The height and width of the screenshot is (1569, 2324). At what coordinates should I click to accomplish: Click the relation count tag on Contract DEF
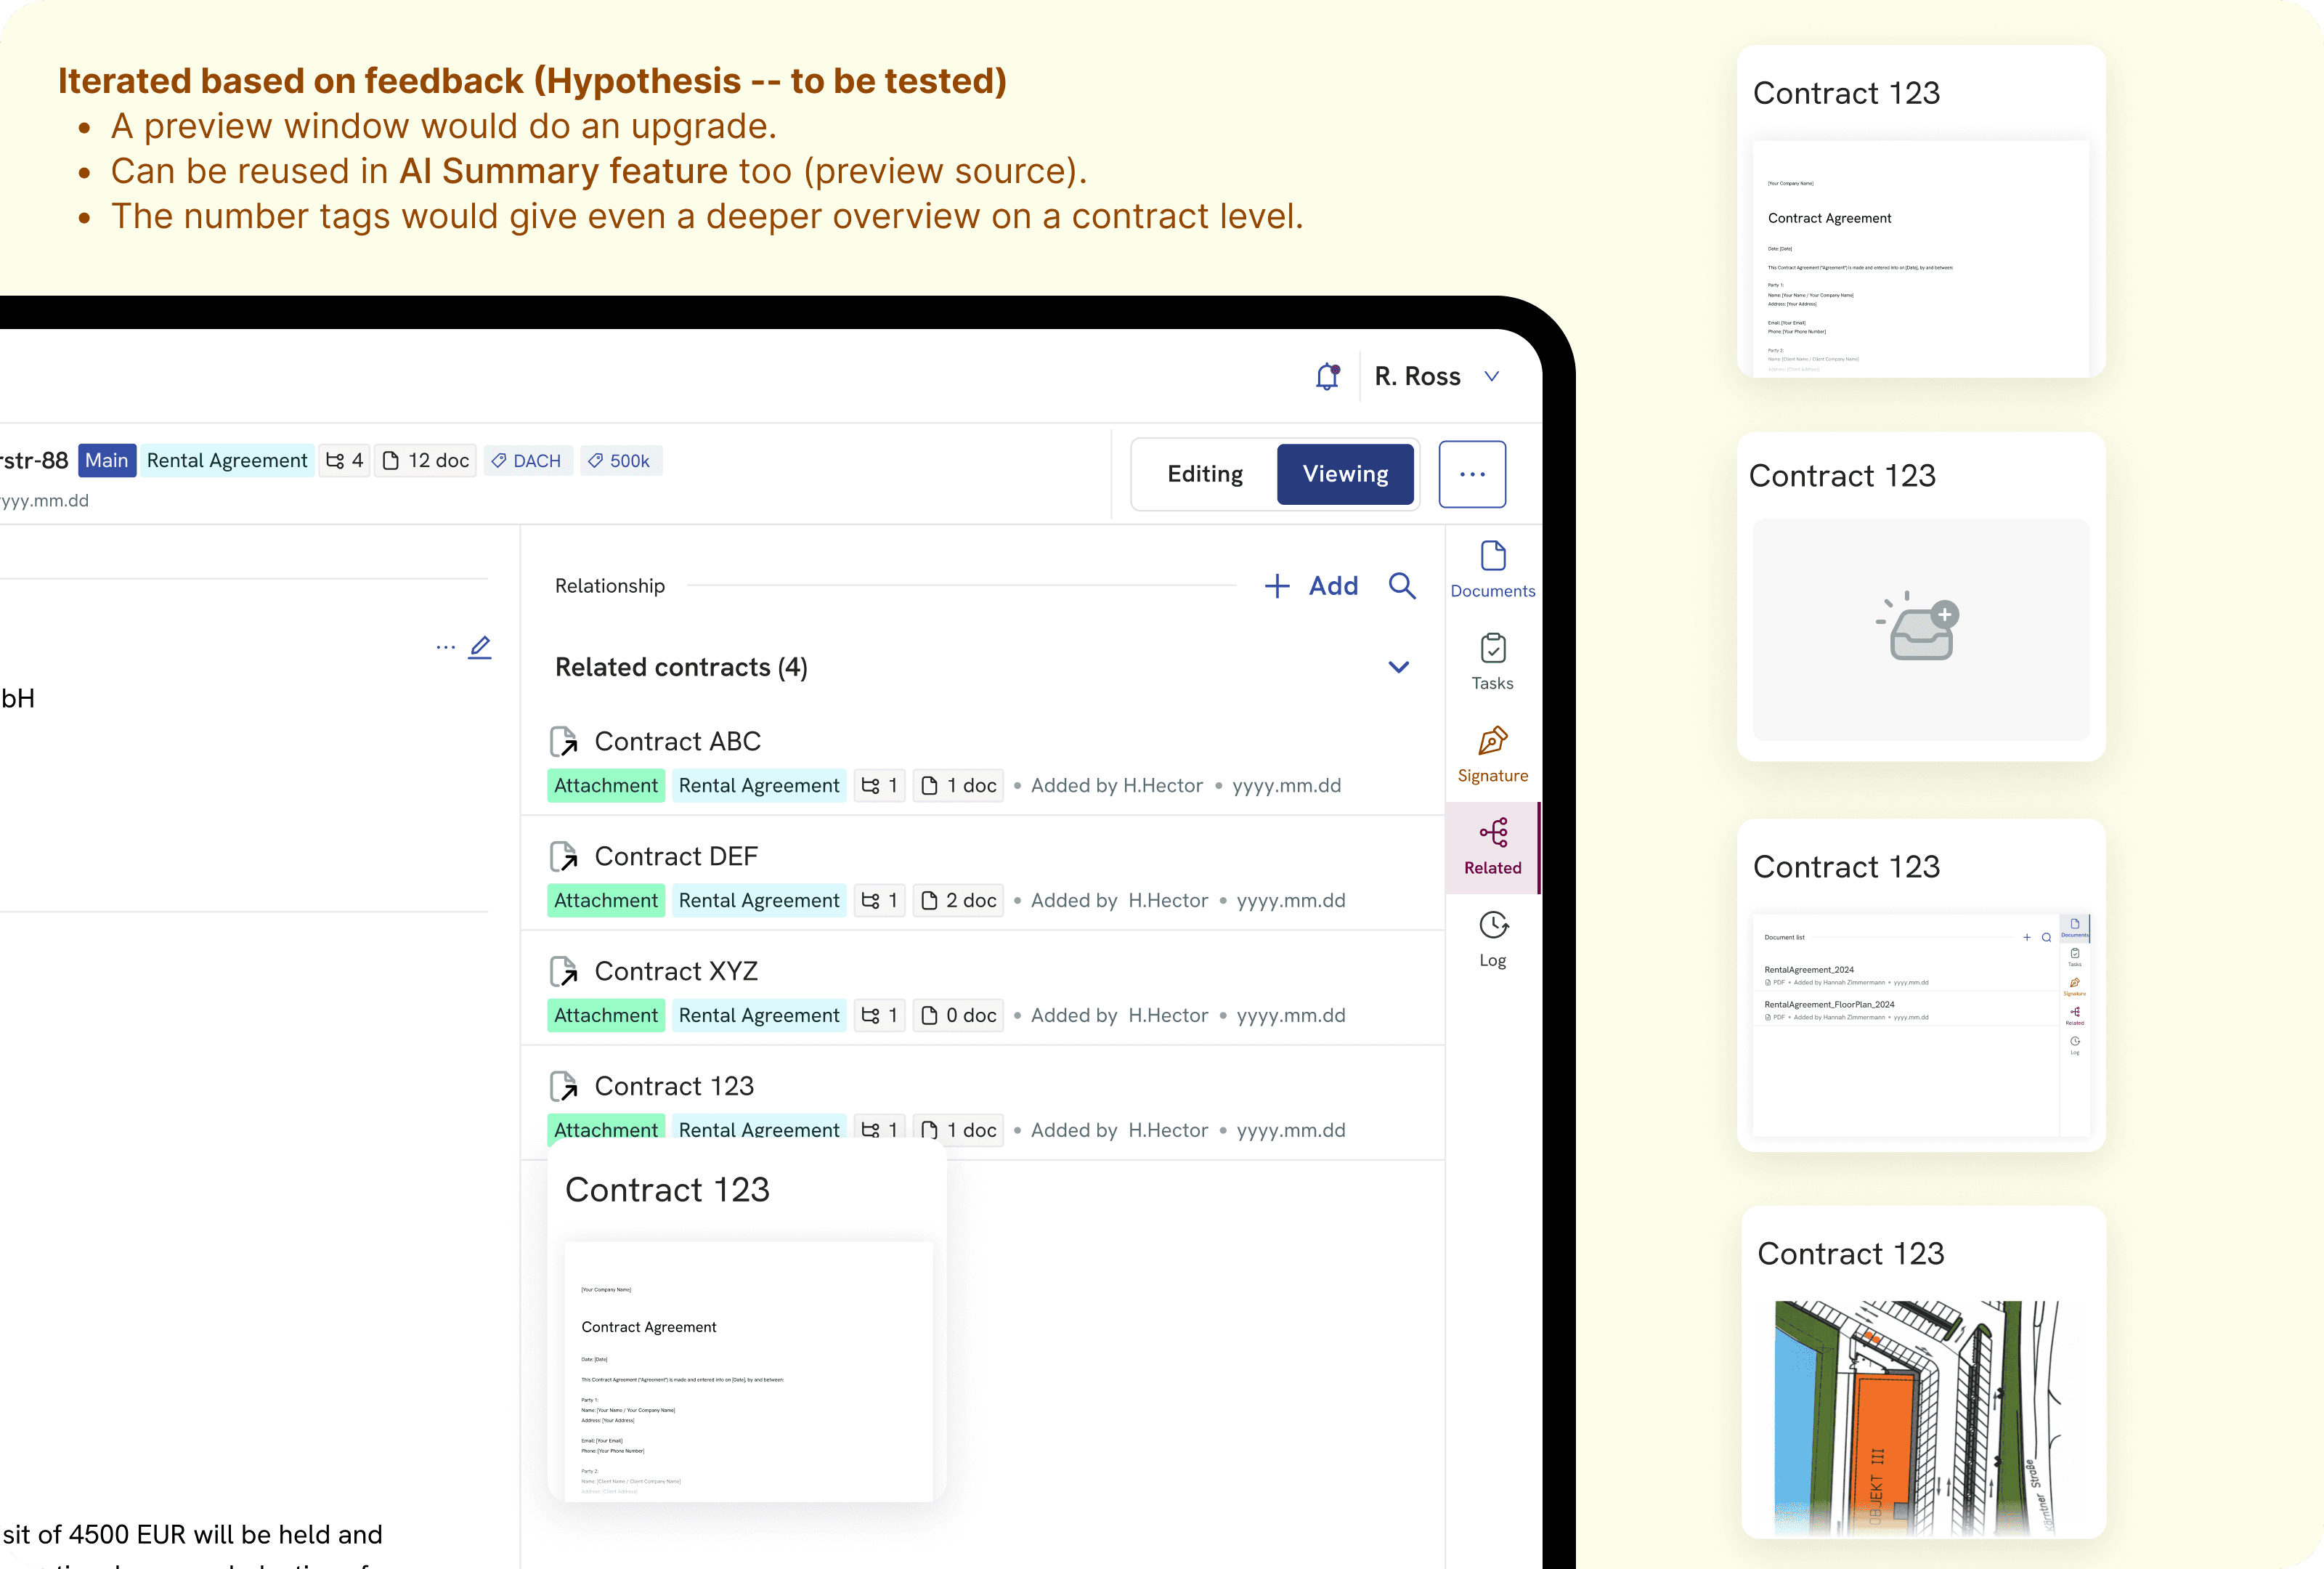pos(880,901)
